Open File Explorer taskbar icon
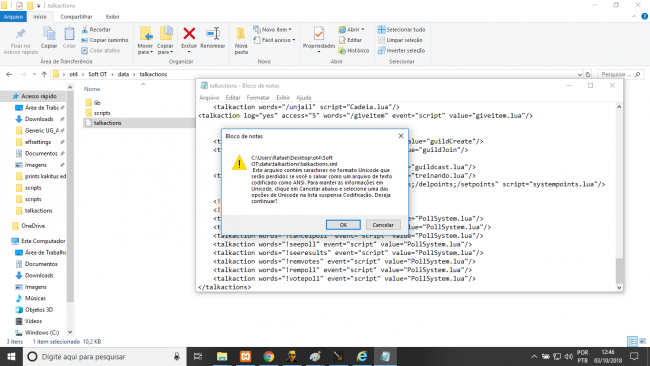Viewport: 650px width, 366px height. tap(222, 356)
